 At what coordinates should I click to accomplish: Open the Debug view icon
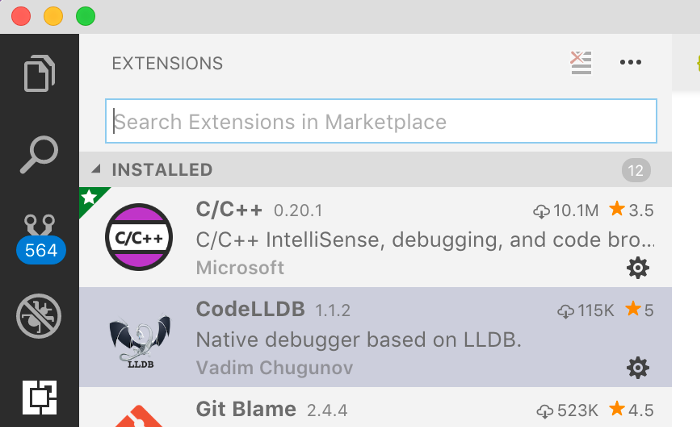(39, 316)
